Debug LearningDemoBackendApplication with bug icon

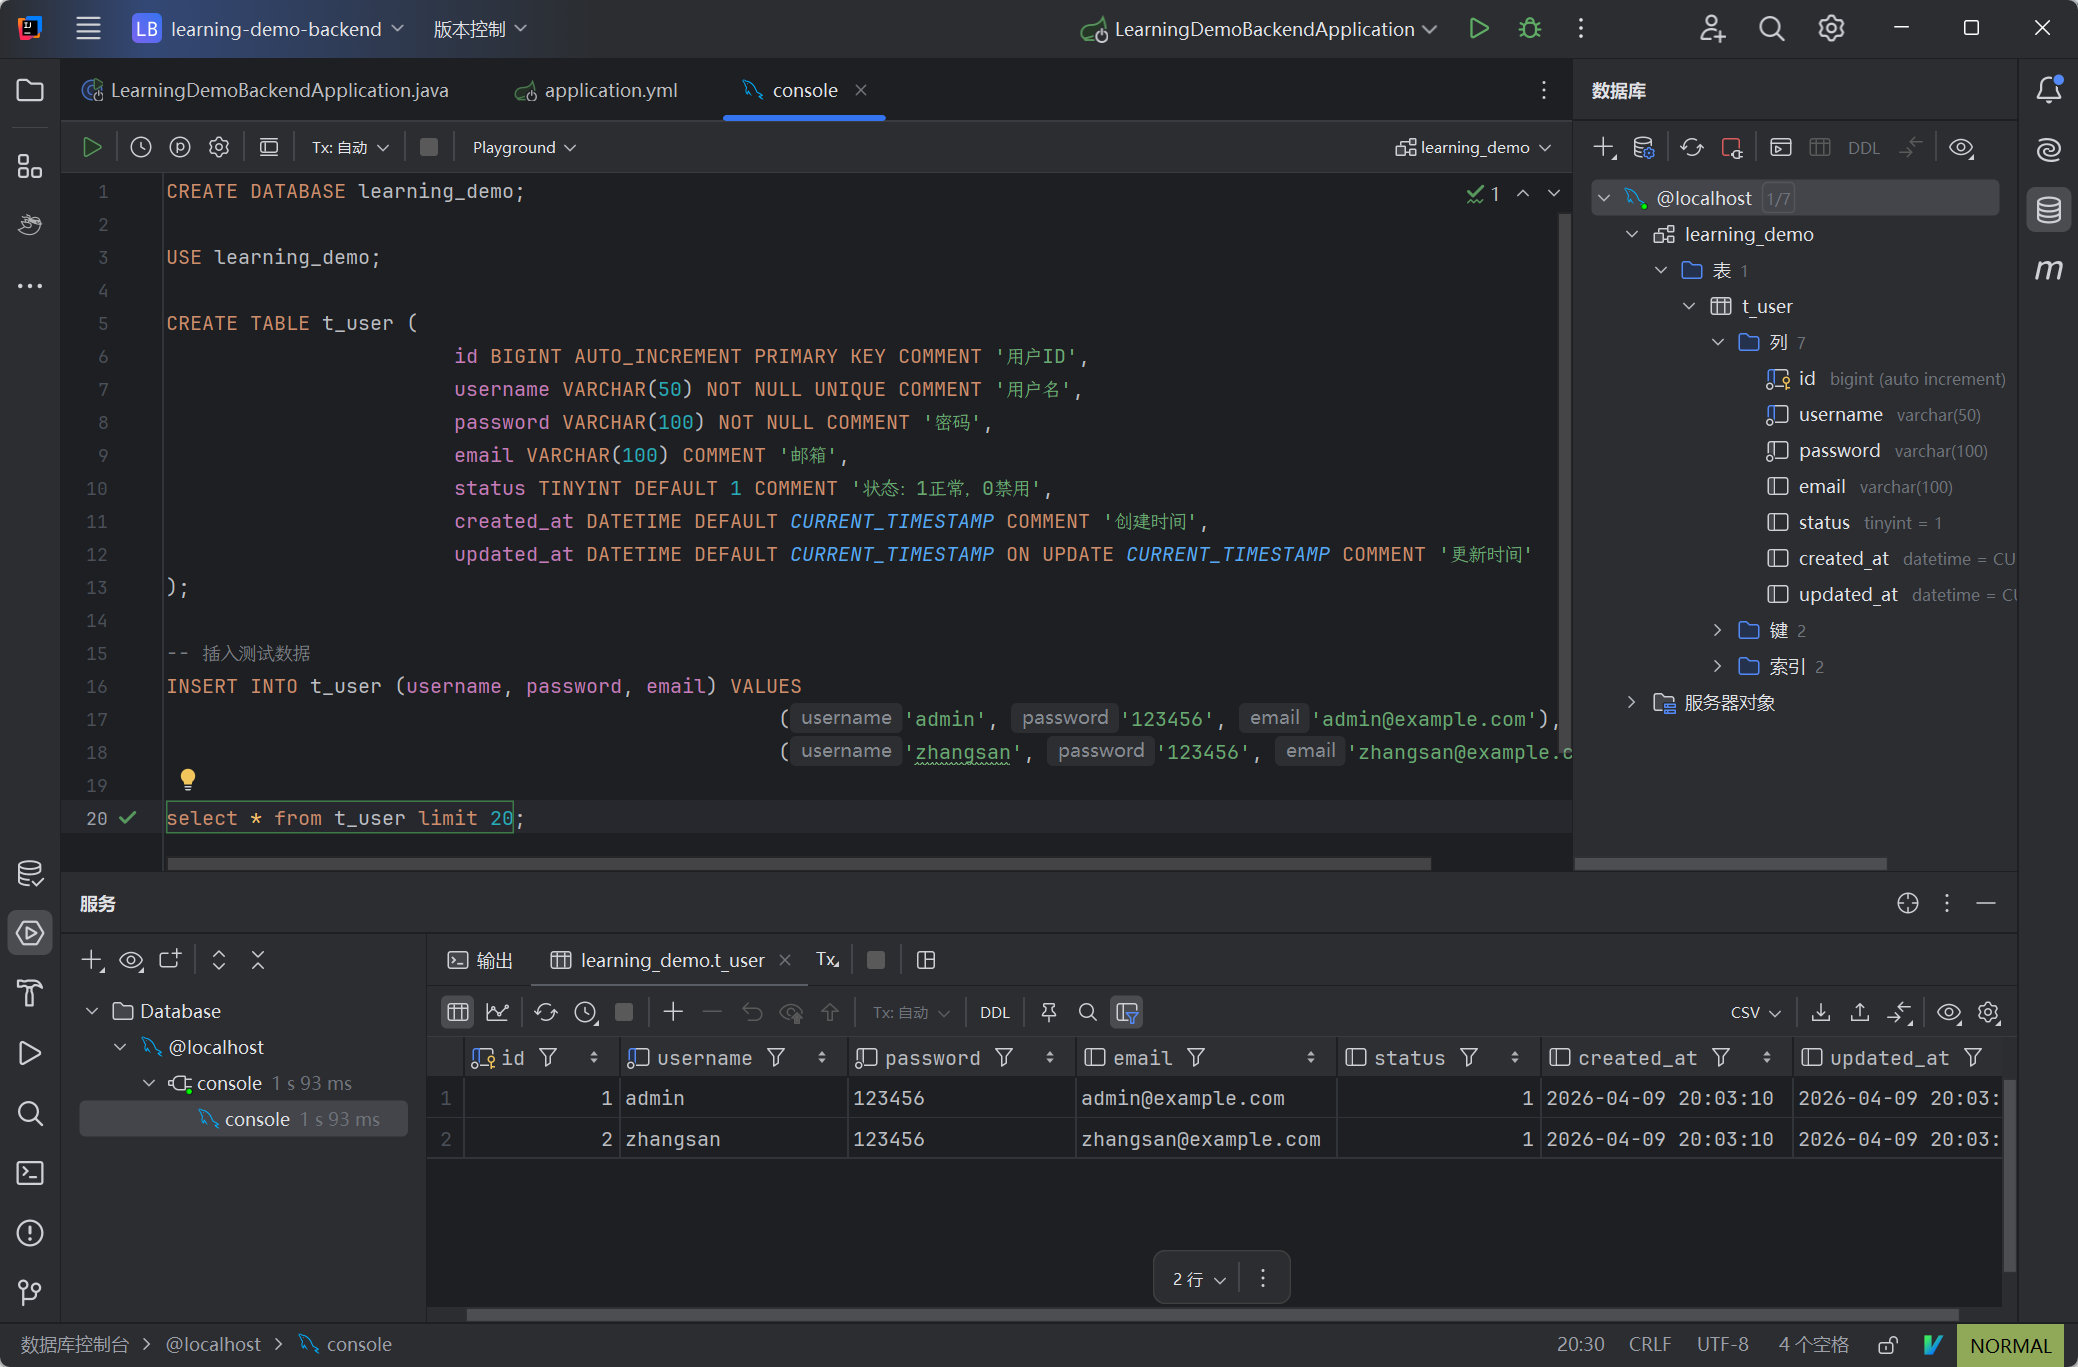tap(1529, 29)
